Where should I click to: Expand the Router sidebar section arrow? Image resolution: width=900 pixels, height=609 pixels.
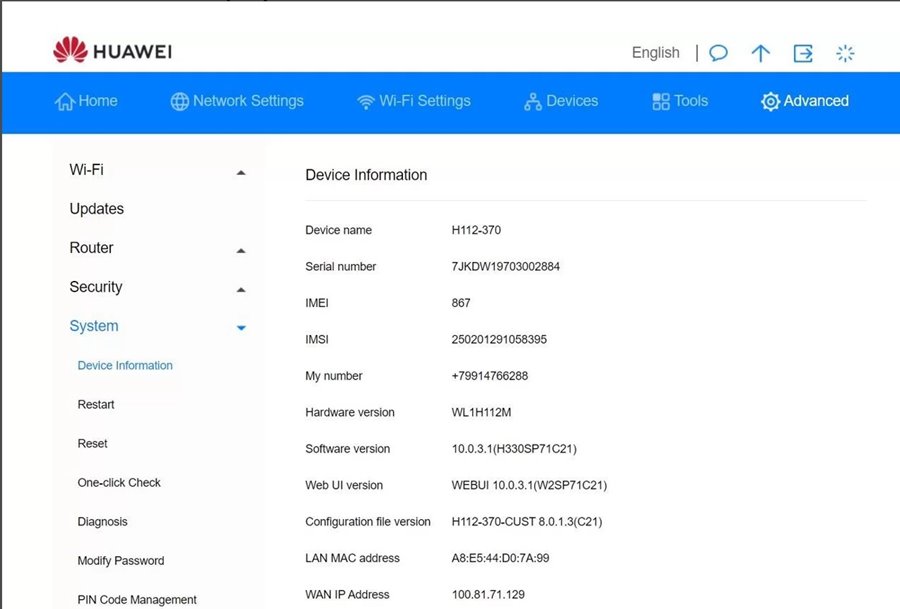(241, 250)
